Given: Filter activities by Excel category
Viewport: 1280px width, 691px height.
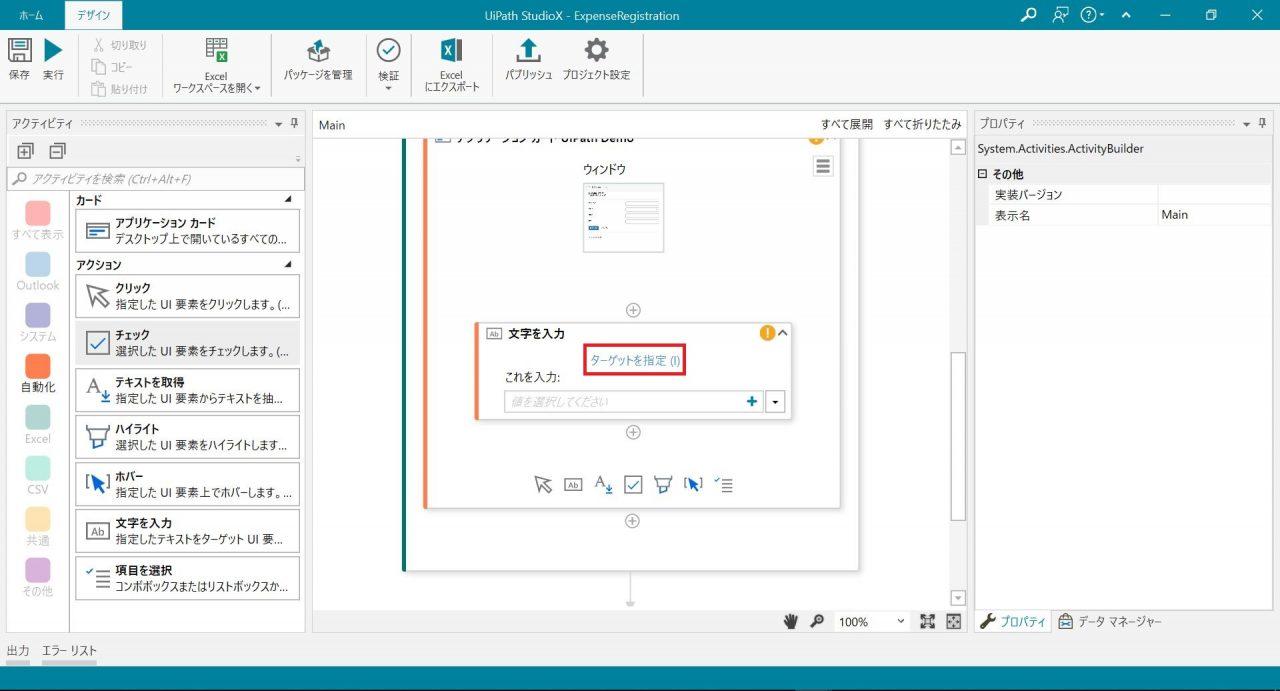Looking at the screenshot, I should point(37,424).
